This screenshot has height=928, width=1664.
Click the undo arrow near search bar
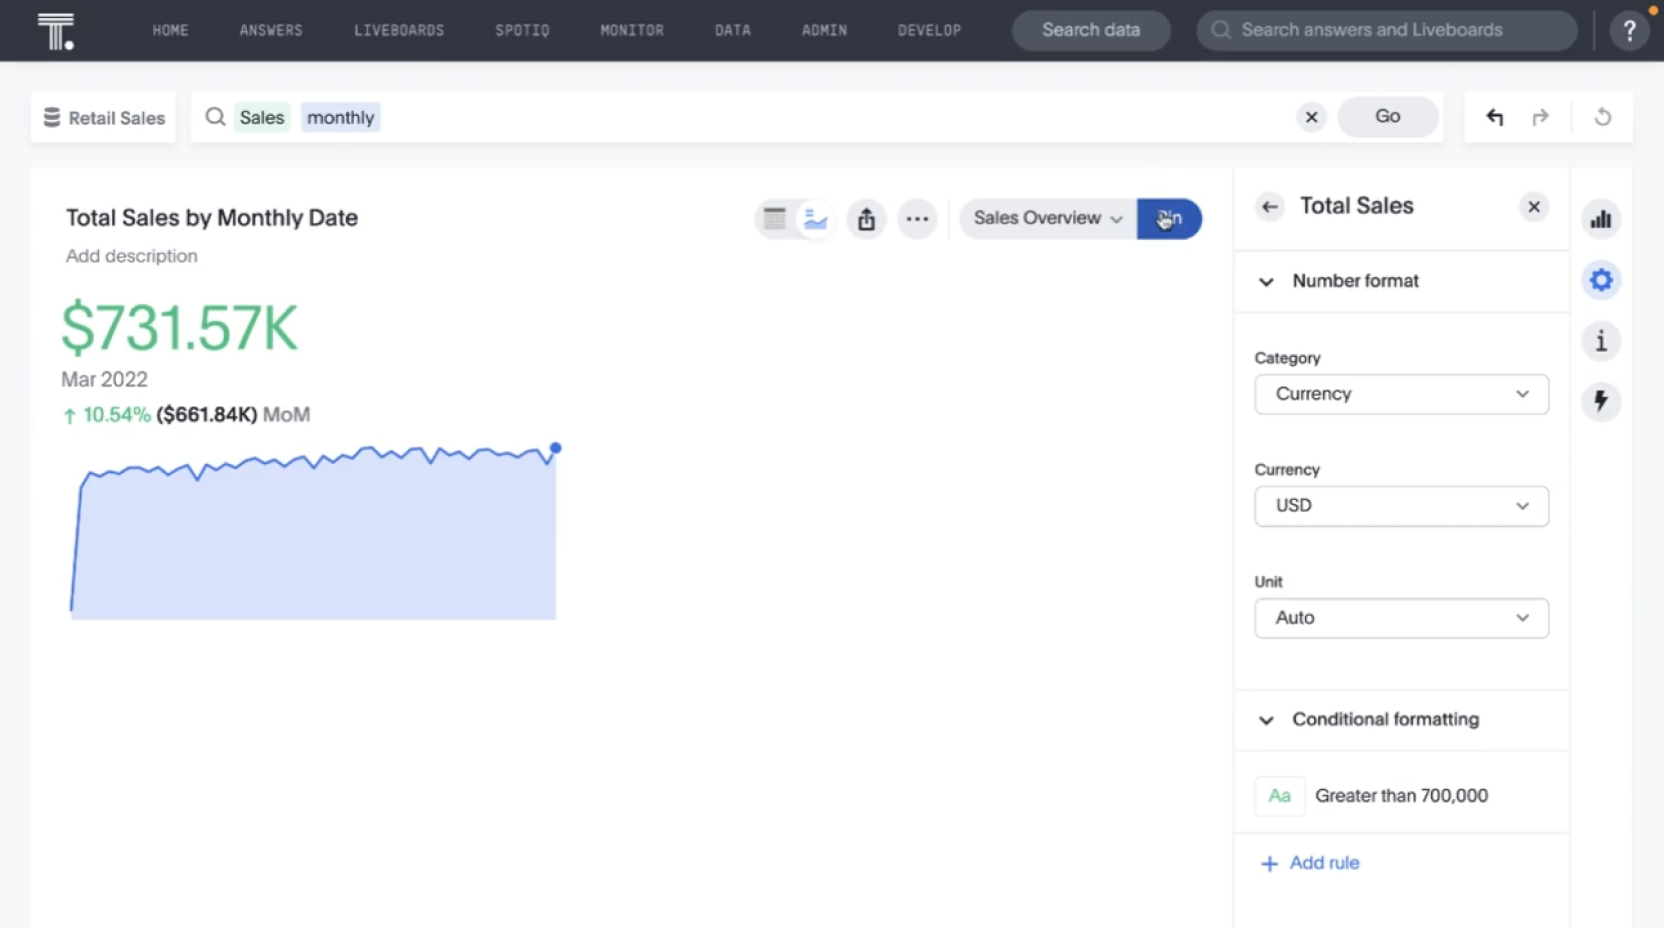coord(1494,117)
